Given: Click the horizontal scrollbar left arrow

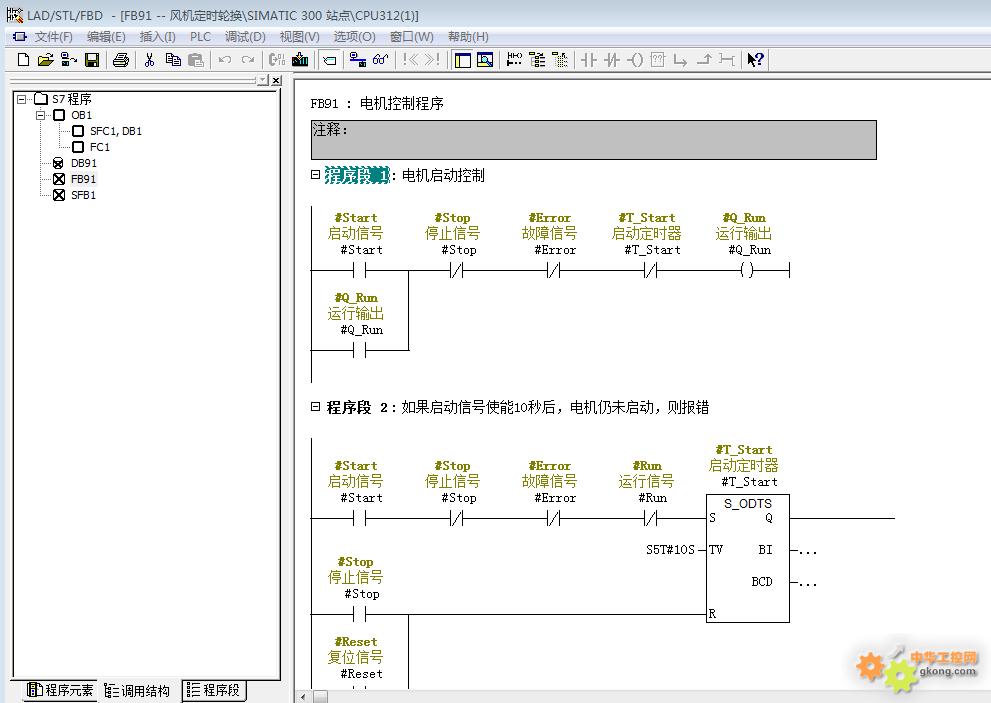Looking at the screenshot, I should click(x=303, y=697).
